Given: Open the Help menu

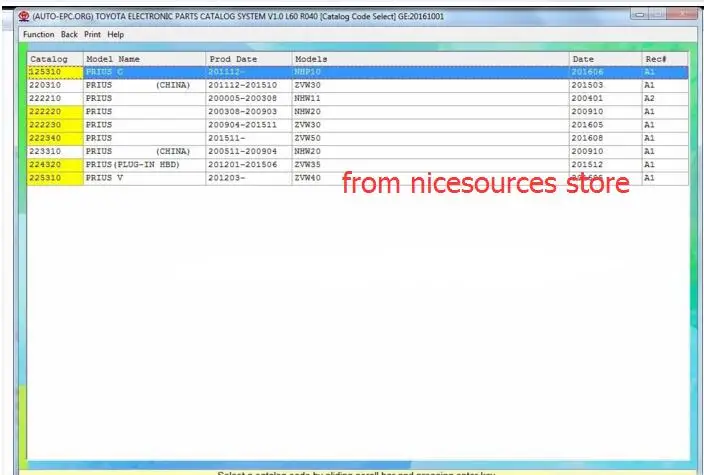Looking at the screenshot, I should [115, 35].
